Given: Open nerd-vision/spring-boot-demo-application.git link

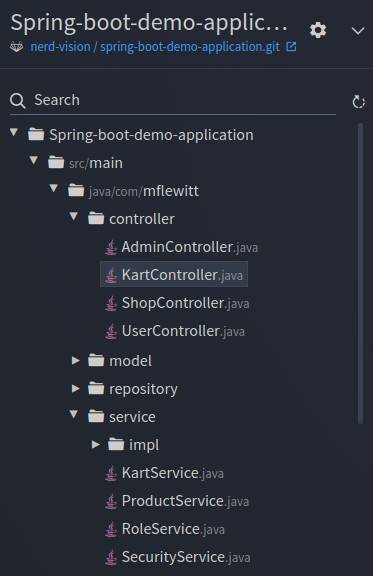Looking at the screenshot, I should click(x=155, y=47).
